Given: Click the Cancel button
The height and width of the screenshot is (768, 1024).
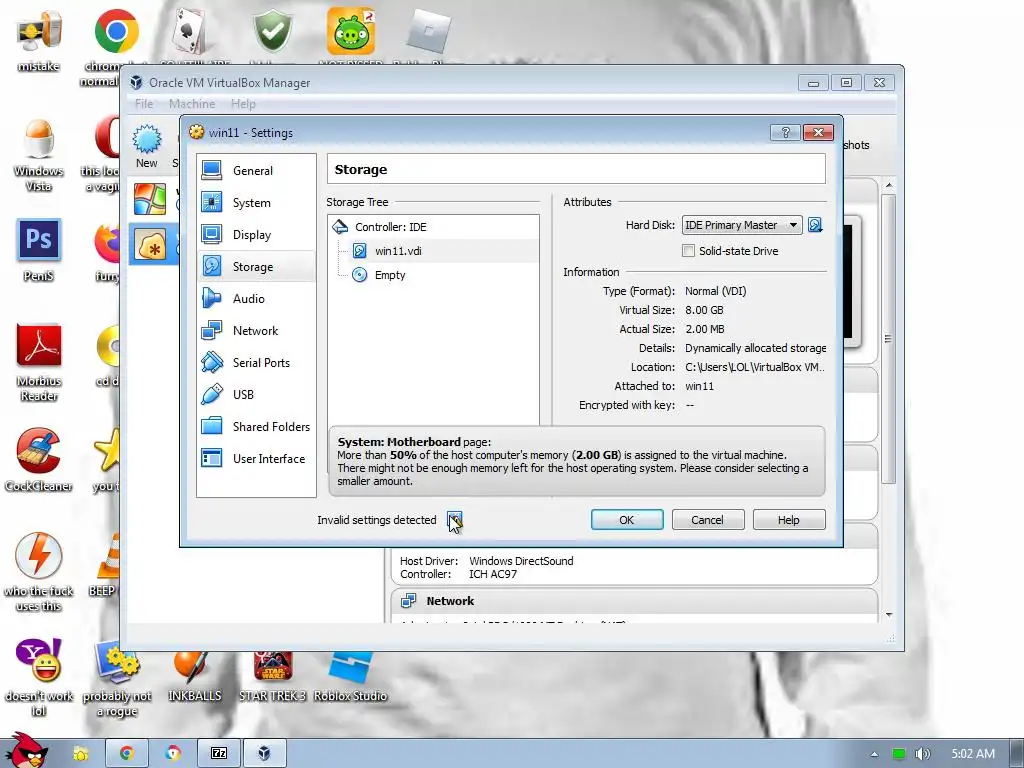Looking at the screenshot, I should click(x=707, y=520).
